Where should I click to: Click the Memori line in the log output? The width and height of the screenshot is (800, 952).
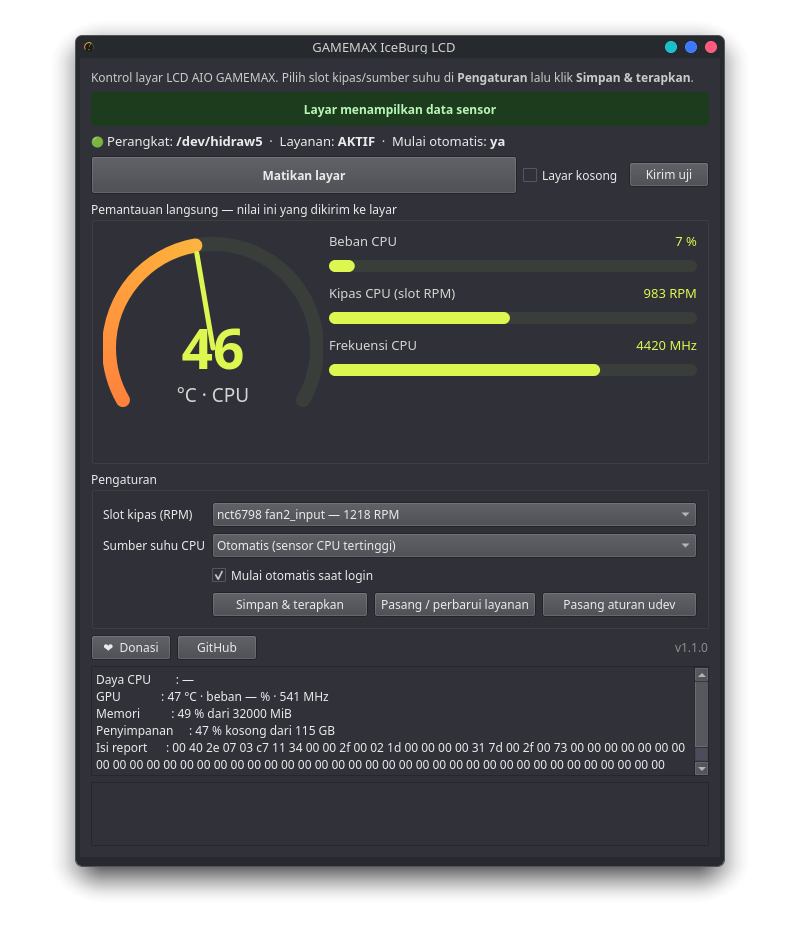click(x=194, y=713)
